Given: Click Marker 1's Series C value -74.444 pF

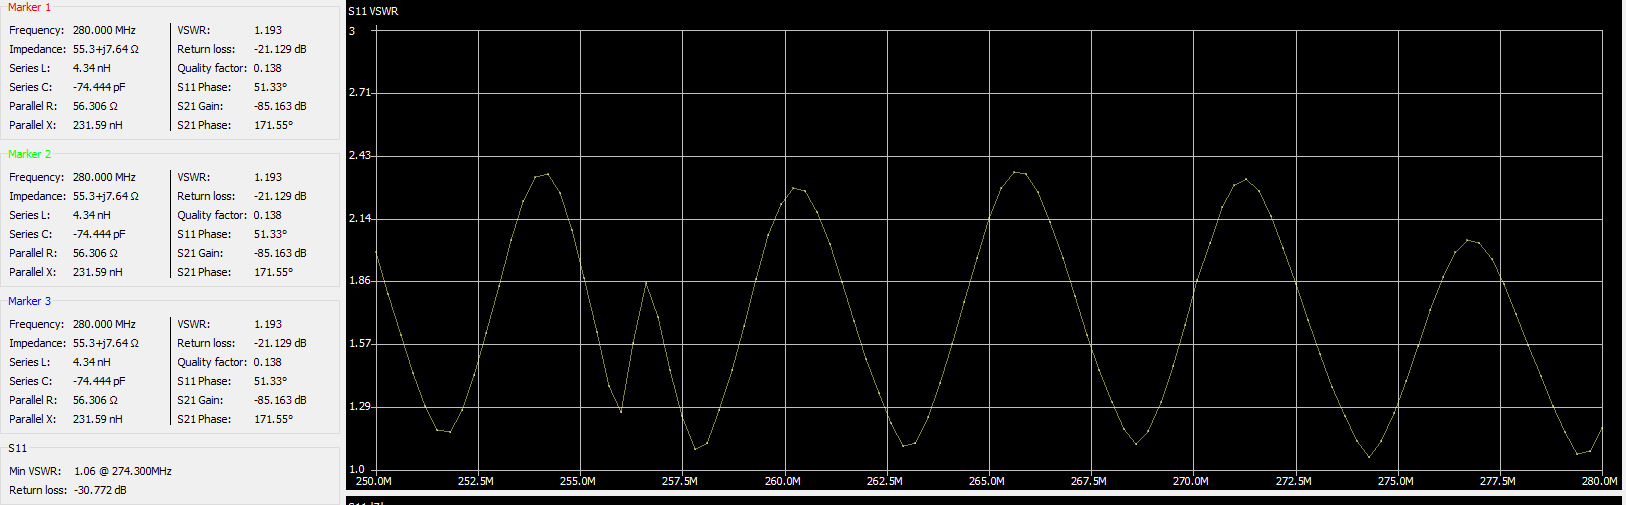Looking at the screenshot, I should point(99,87).
